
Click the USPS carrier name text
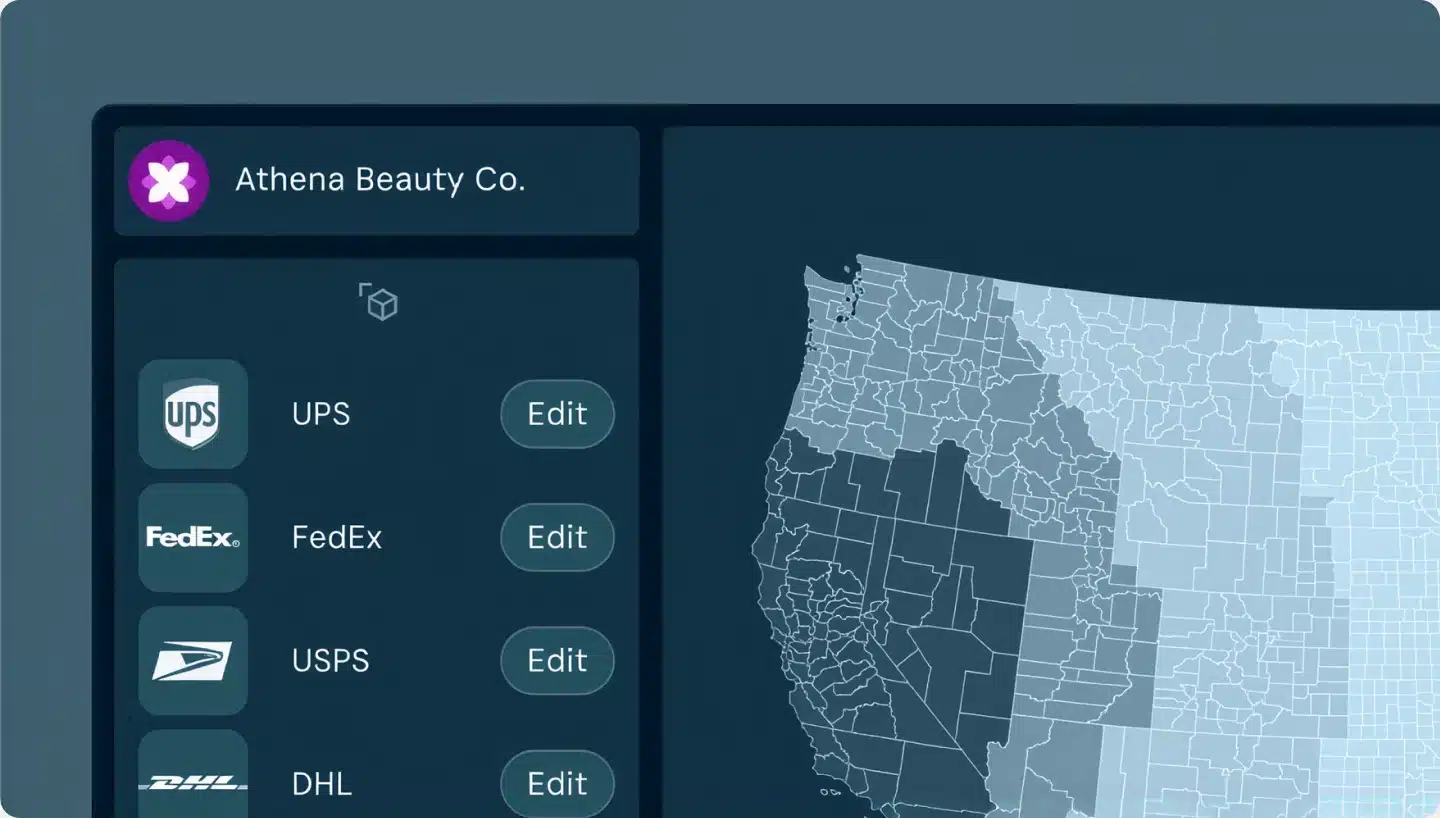(x=330, y=661)
